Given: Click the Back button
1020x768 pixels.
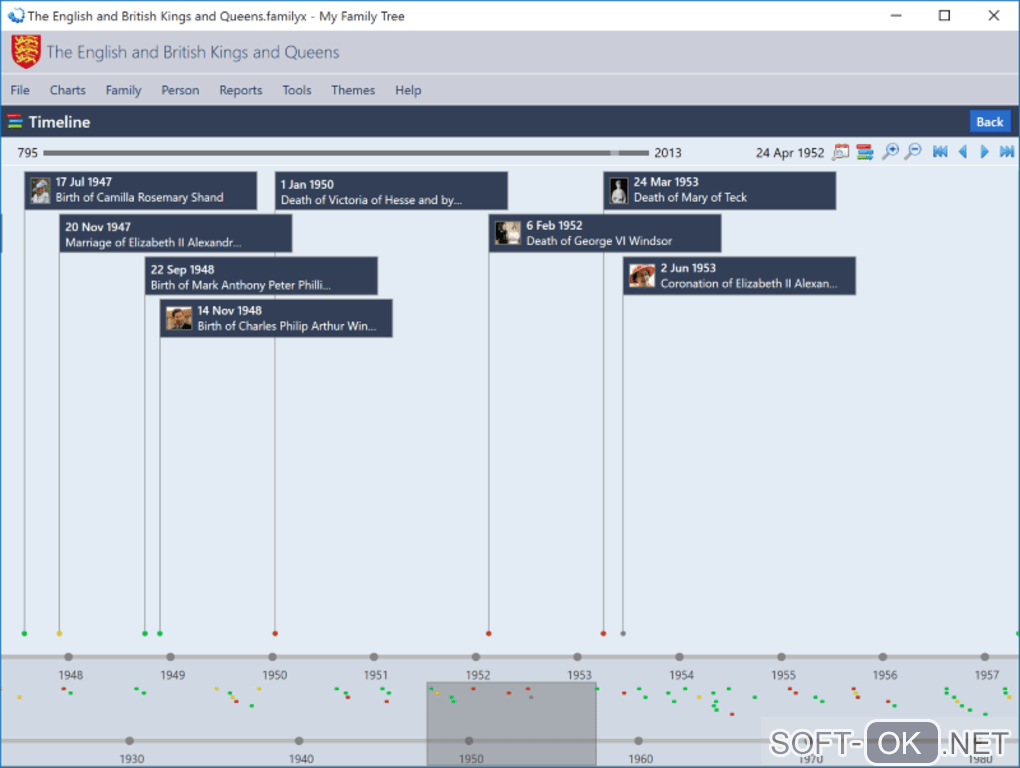Looking at the screenshot, I should (x=989, y=122).
